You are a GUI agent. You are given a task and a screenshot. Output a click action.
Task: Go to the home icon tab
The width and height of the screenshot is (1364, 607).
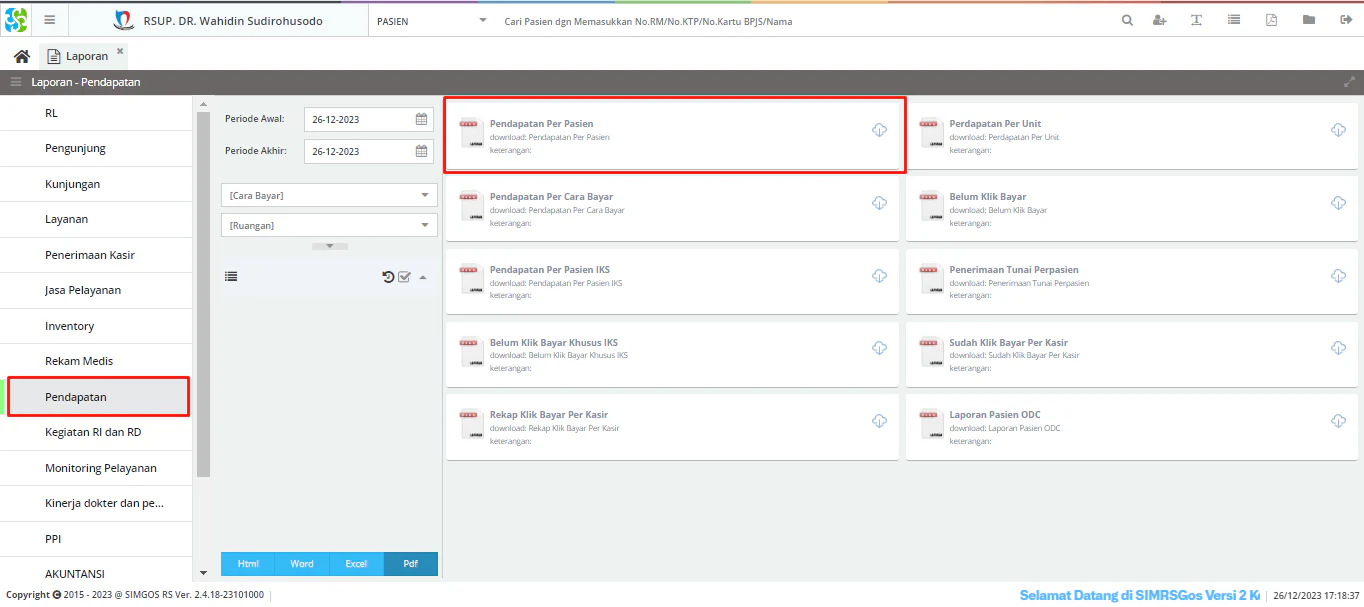point(21,56)
